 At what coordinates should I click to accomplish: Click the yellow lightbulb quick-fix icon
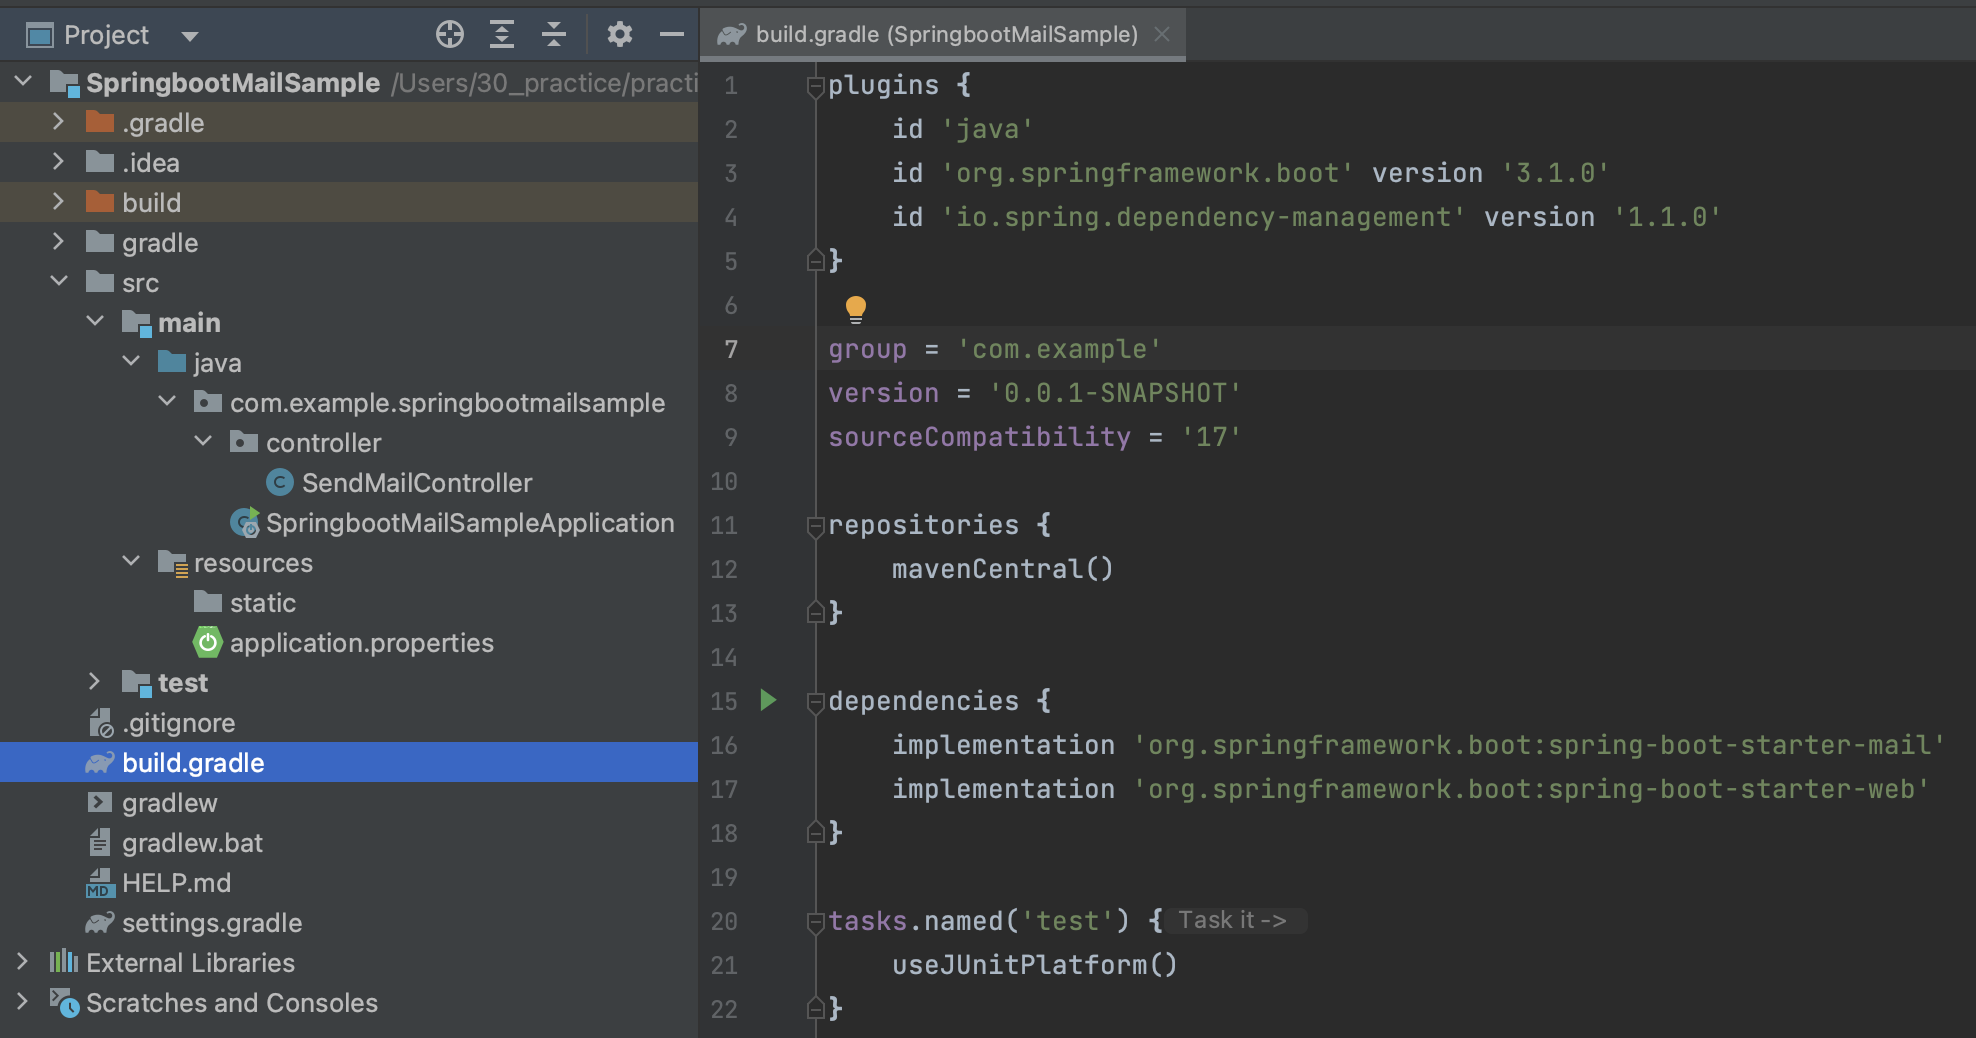pyautogui.click(x=856, y=309)
